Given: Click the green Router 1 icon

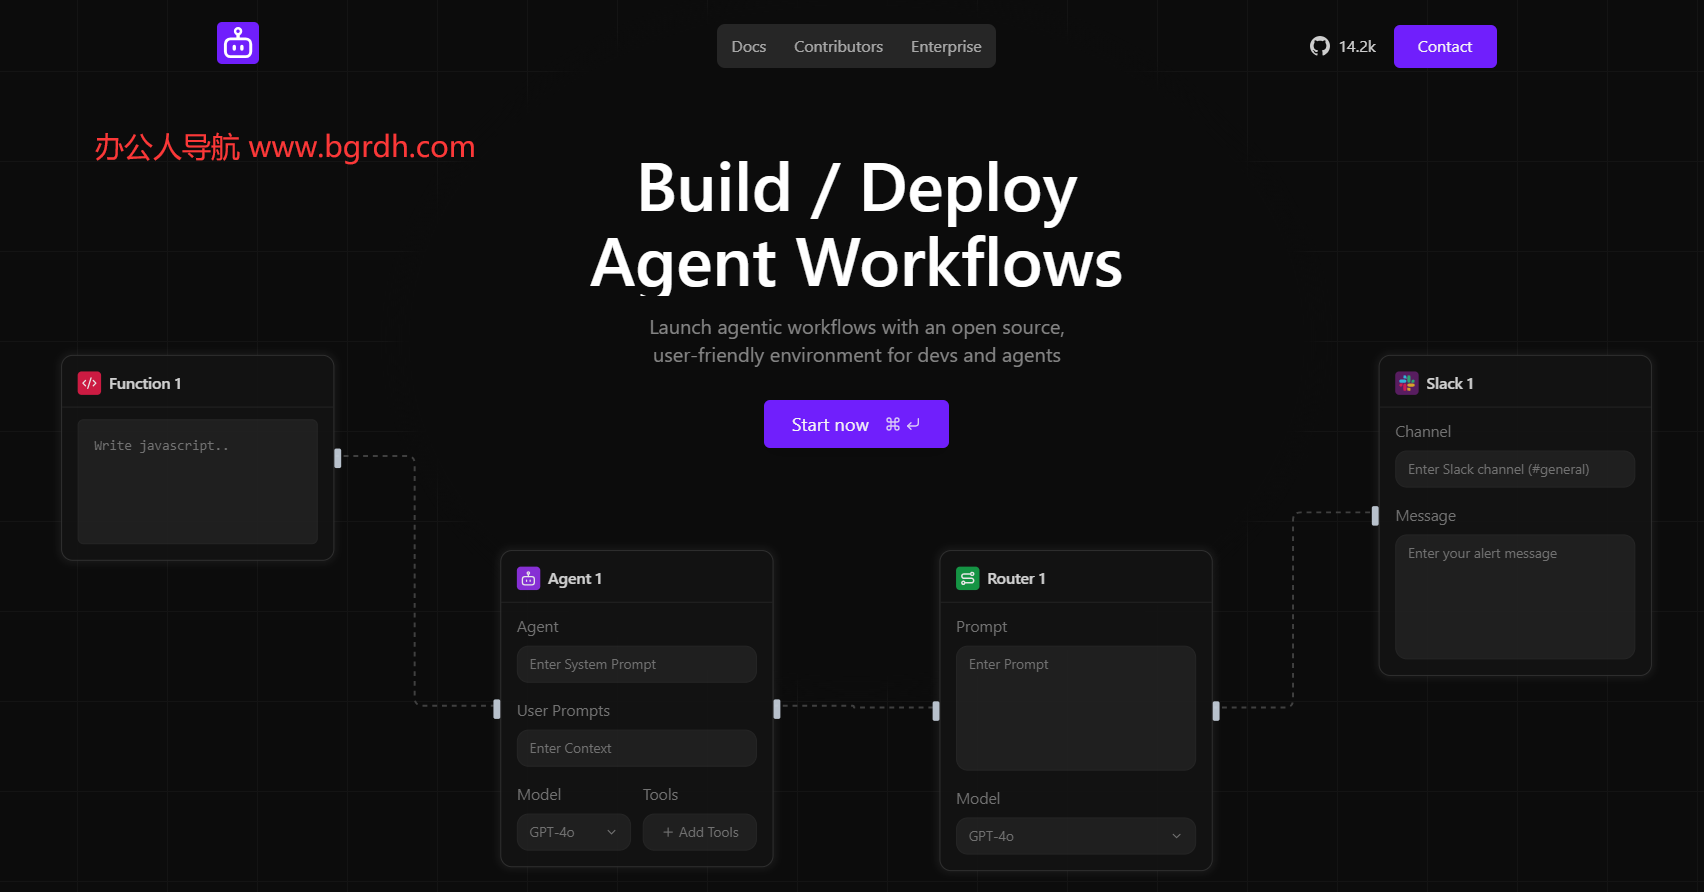Looking at the screenshot, I should click(967, 578).
